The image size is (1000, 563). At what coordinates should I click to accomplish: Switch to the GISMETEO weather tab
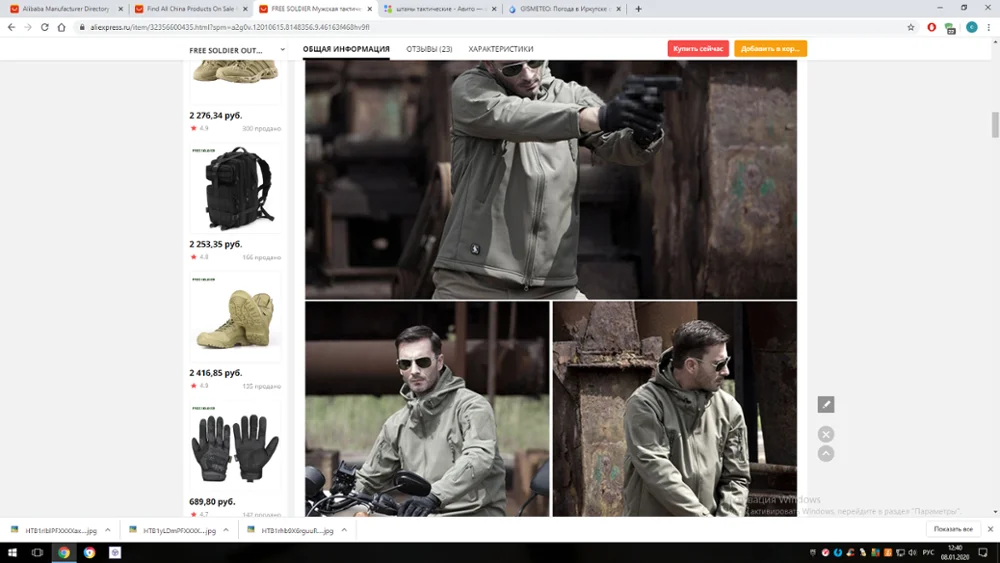pyautogui.click(x=564, y=9)
